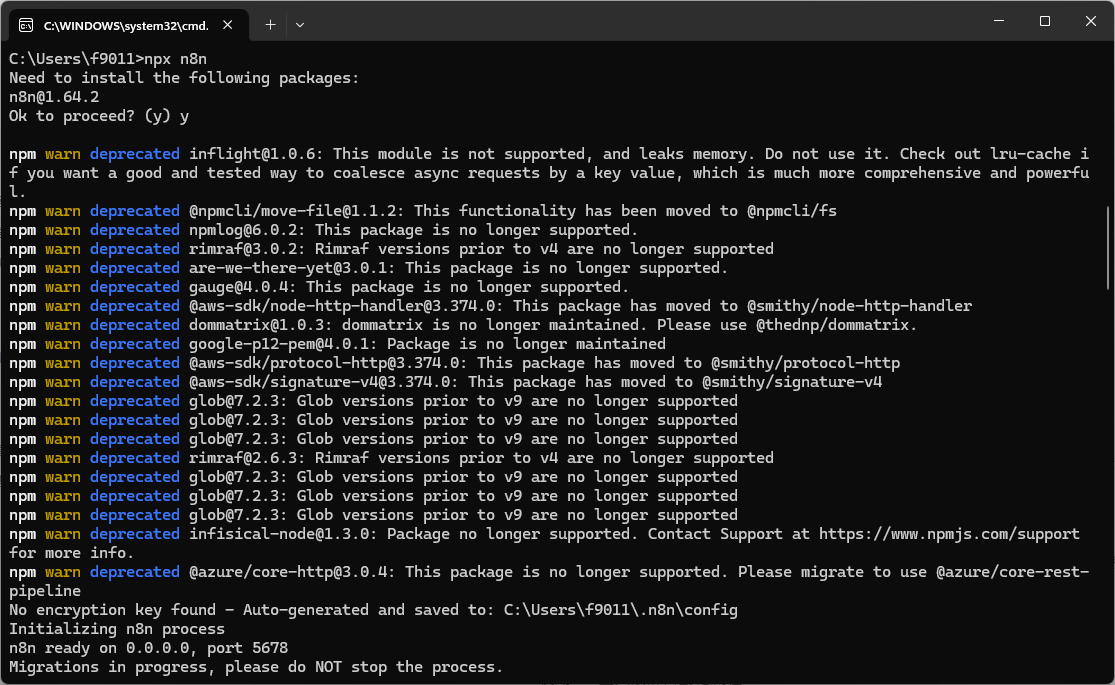
Task: Expand the new tab profiles dropdown
Action: (300, 24)
